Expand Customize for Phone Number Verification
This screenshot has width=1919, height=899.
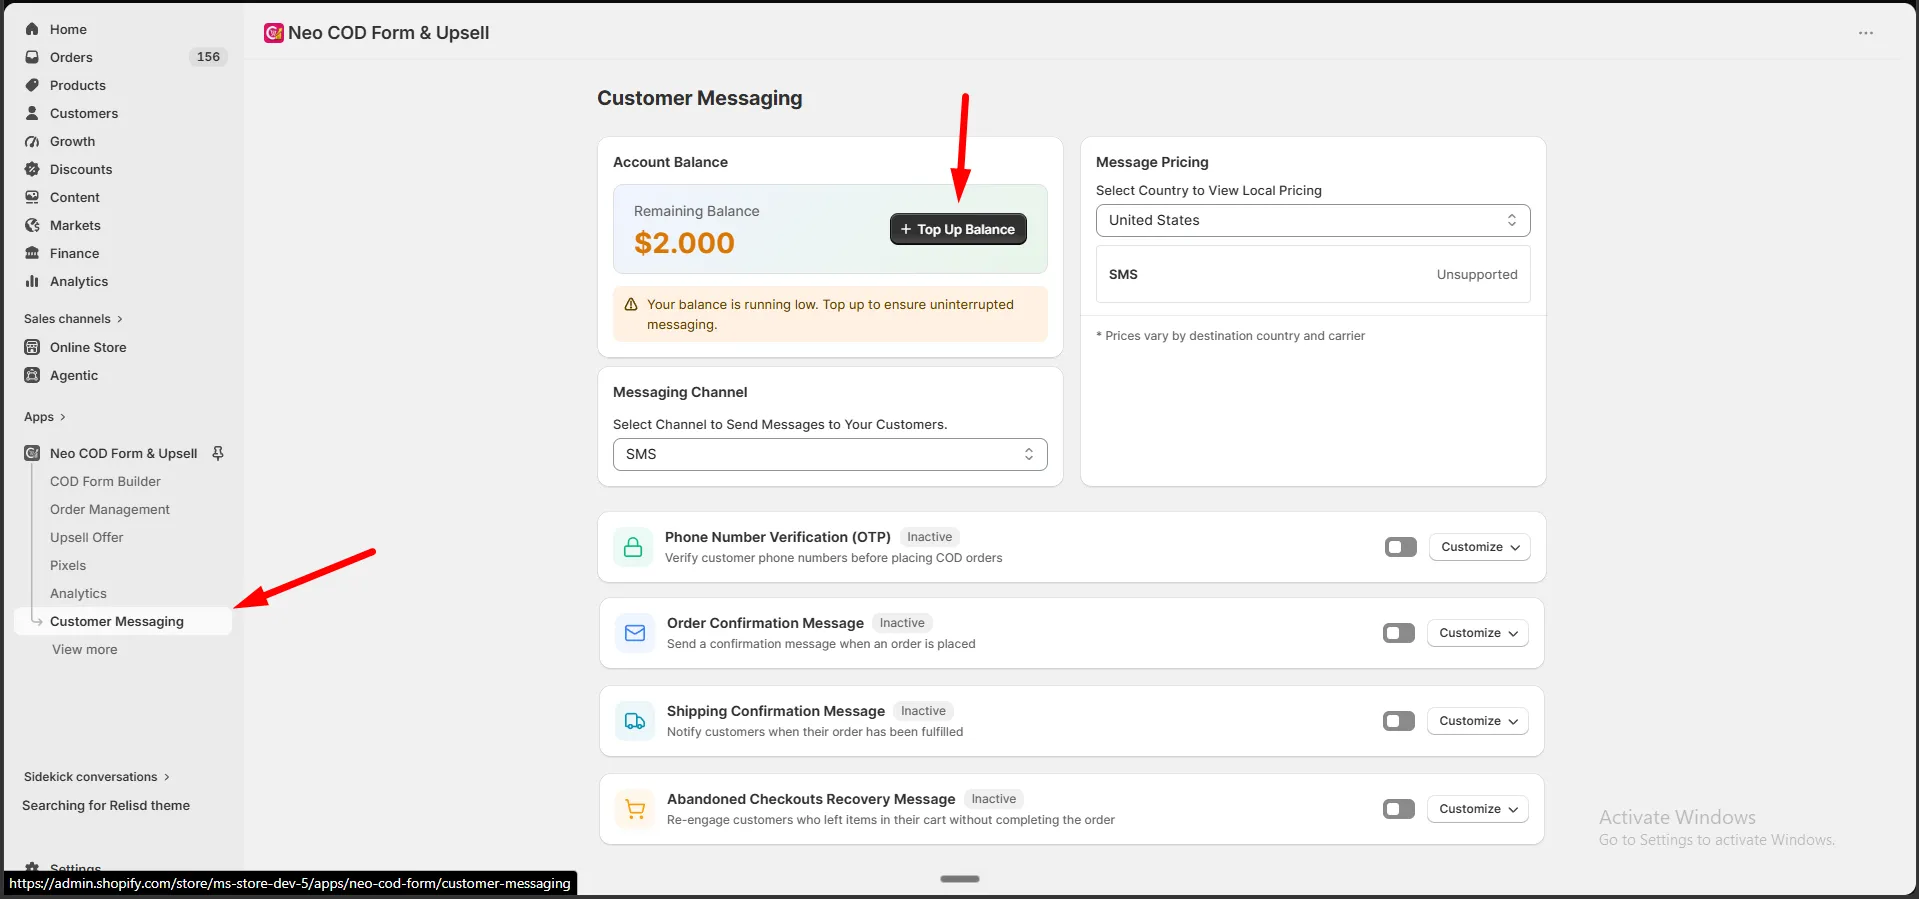[1480, 547]
